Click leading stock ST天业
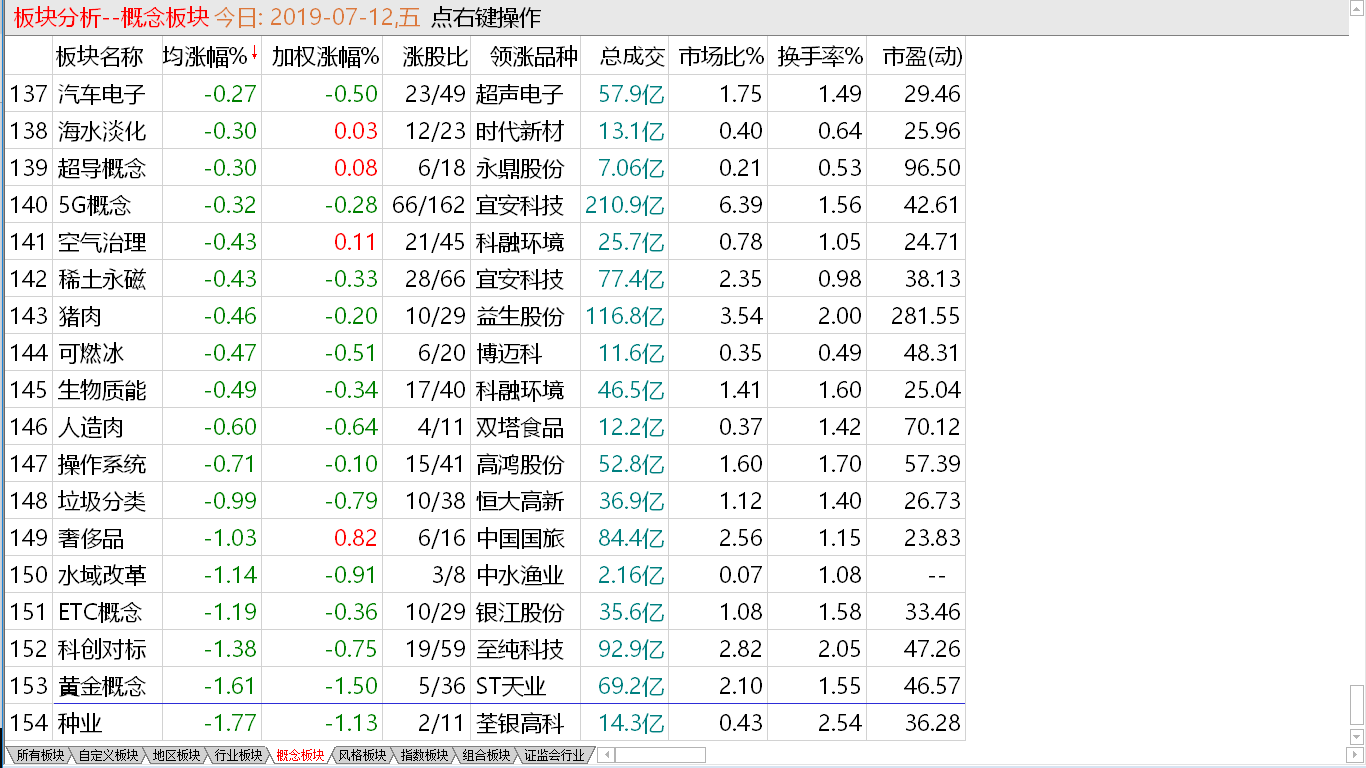The height and width of the screenshot is (768, 1366). 513,686
